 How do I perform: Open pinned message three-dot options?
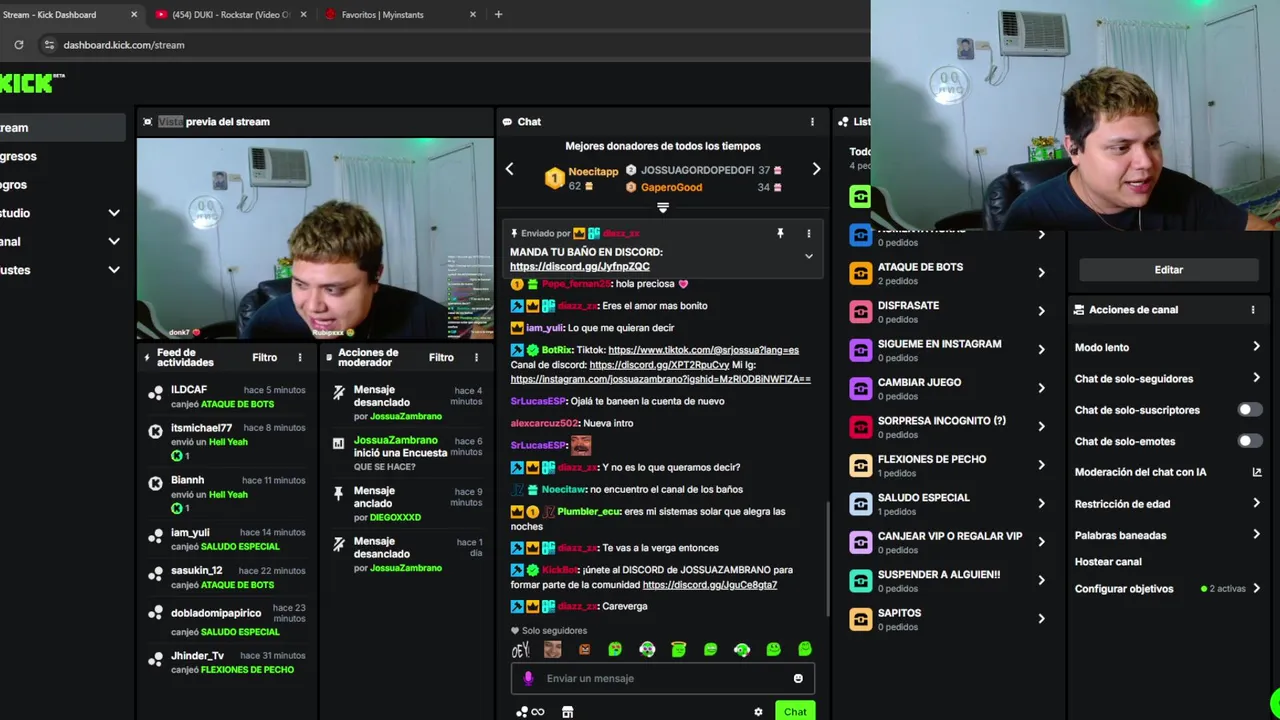tap(809, 233)
